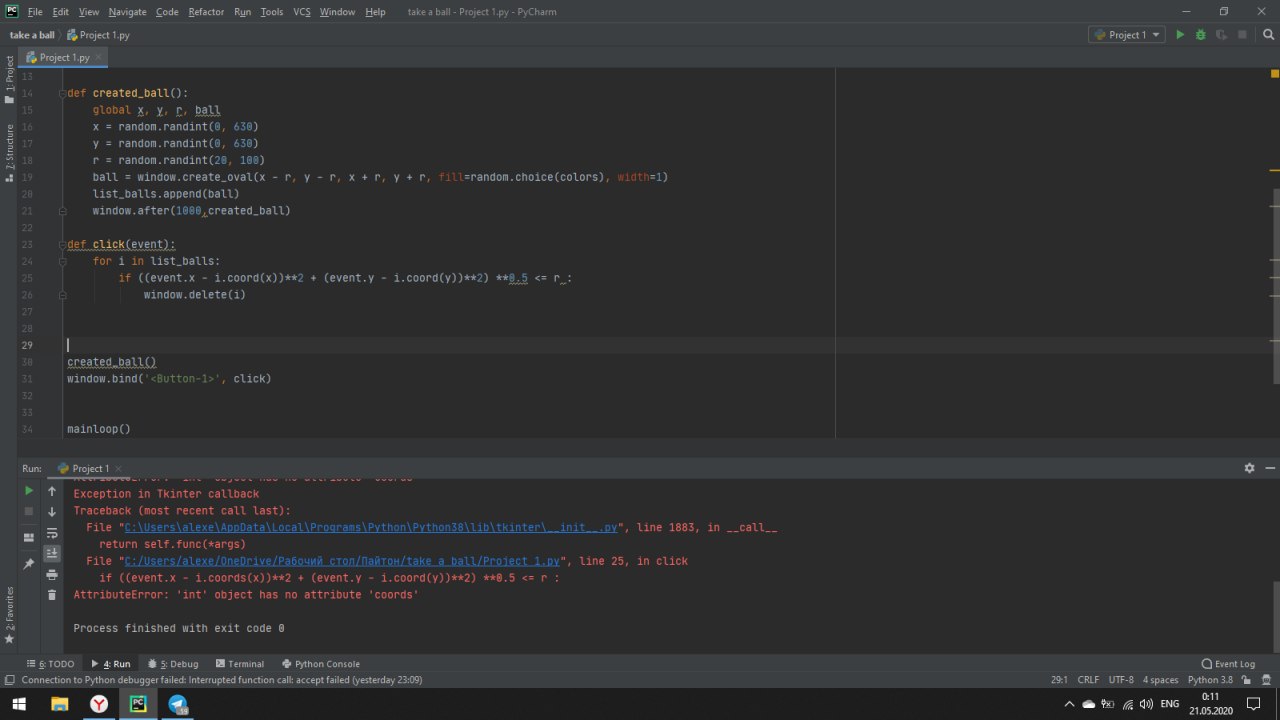
Task: Switch to the 5: Debug tool tab
Action: (x=173, y=663)
